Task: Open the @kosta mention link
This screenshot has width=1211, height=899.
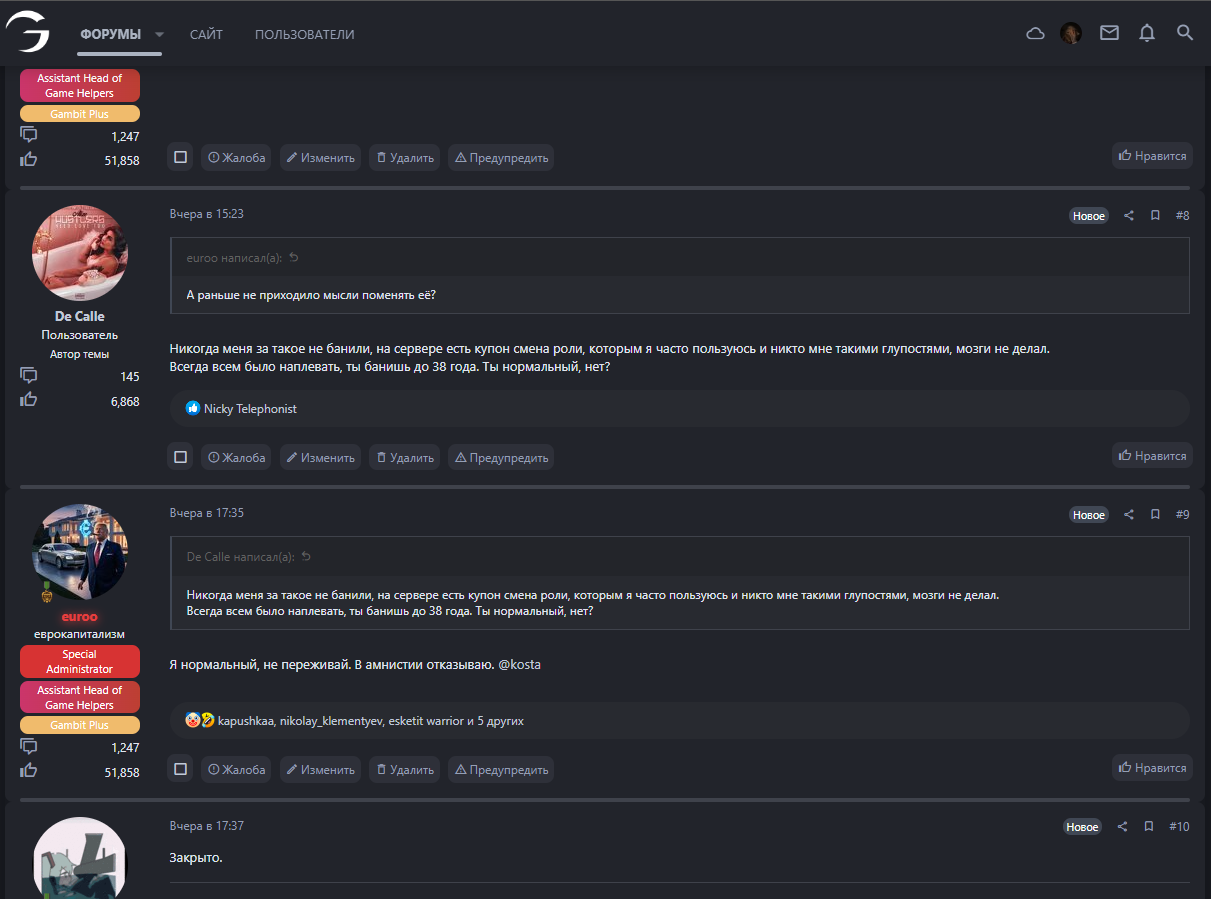Action: 519,664
